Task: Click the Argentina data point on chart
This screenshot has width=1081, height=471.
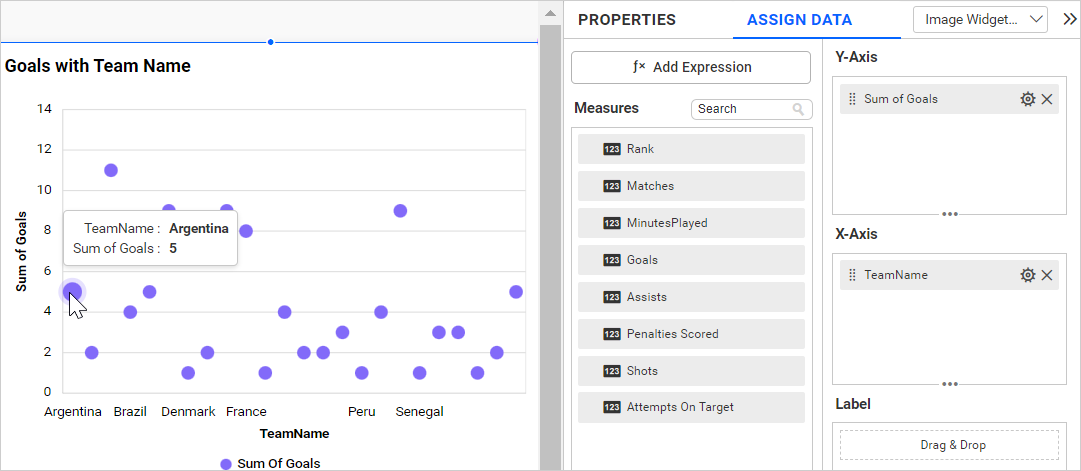Action: [72, 292]
